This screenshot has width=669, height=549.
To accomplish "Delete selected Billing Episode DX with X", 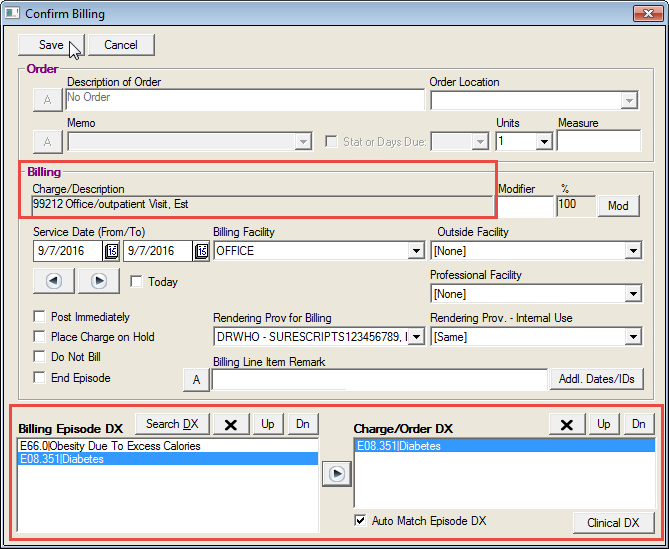I will (x=231, y=424).
